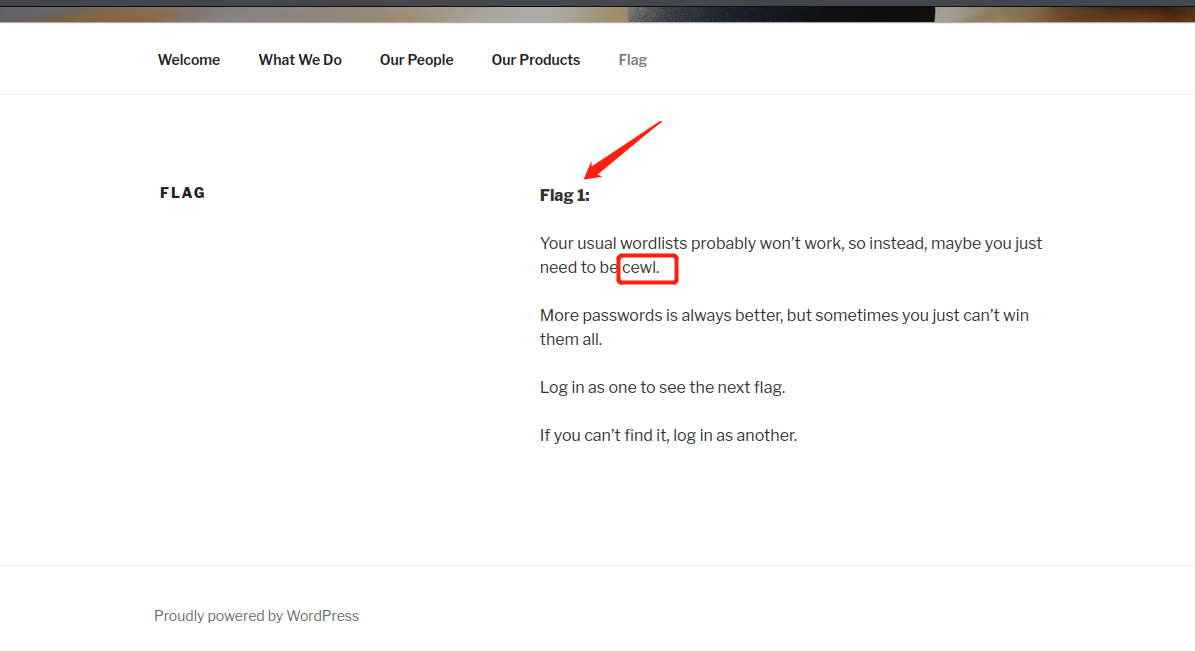Click the word 'WordPress' in footer
The width and height of the screenshot is (1195, 651).
(x=322, y=615)
